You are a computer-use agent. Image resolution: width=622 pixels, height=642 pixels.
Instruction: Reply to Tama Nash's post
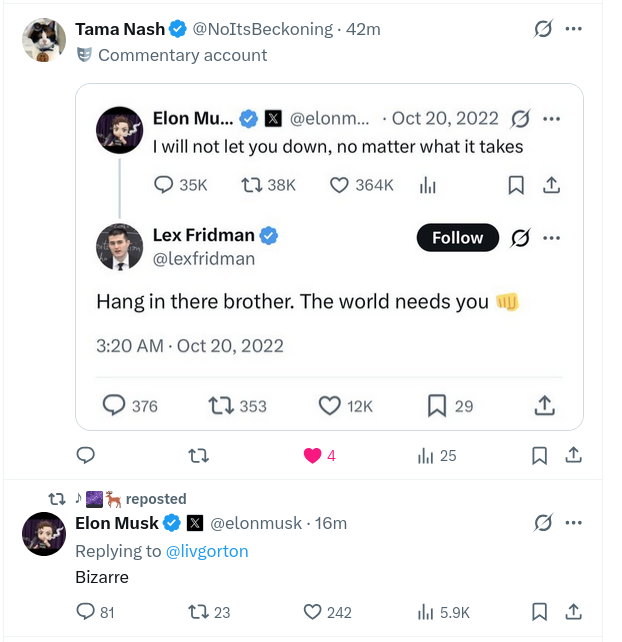pyautogui.click(x=86, y=455)
